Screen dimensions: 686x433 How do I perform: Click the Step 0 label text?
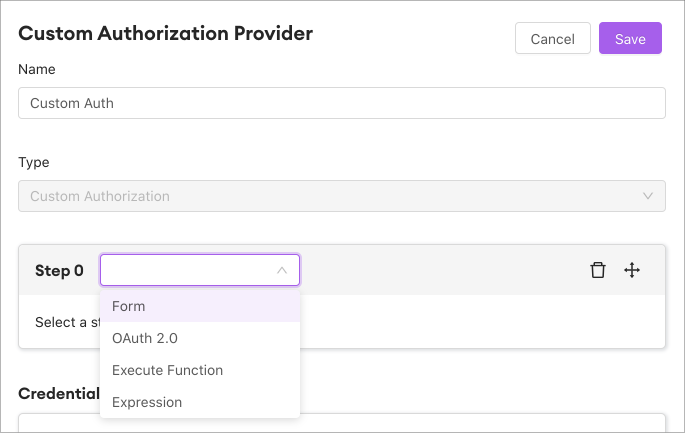[x=59, y=271]
